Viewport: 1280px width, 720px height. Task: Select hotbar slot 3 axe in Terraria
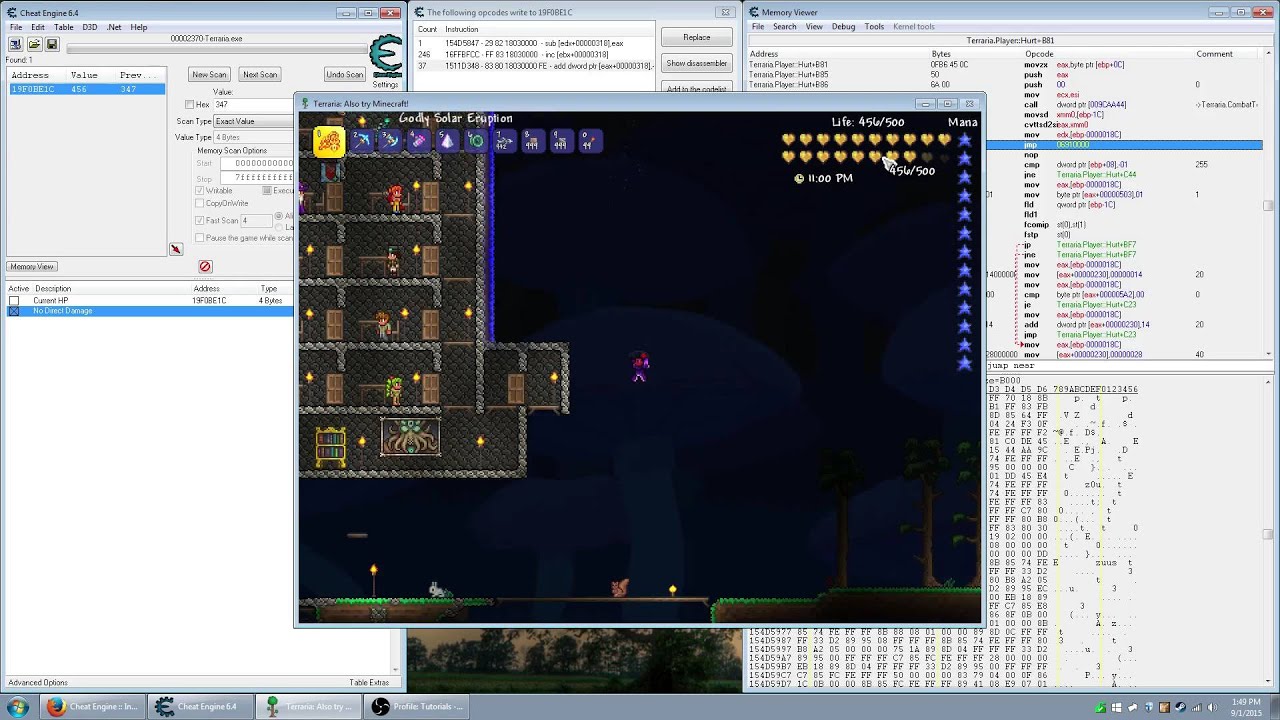pos(390,142)
